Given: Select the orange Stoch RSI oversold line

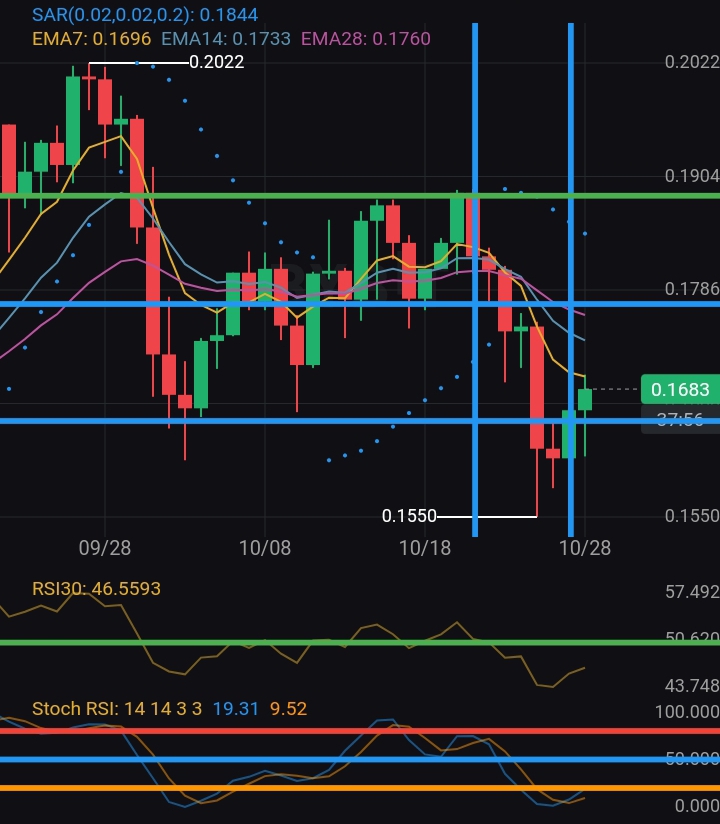Looking at the screenshot, I should (x=360, y=788).
